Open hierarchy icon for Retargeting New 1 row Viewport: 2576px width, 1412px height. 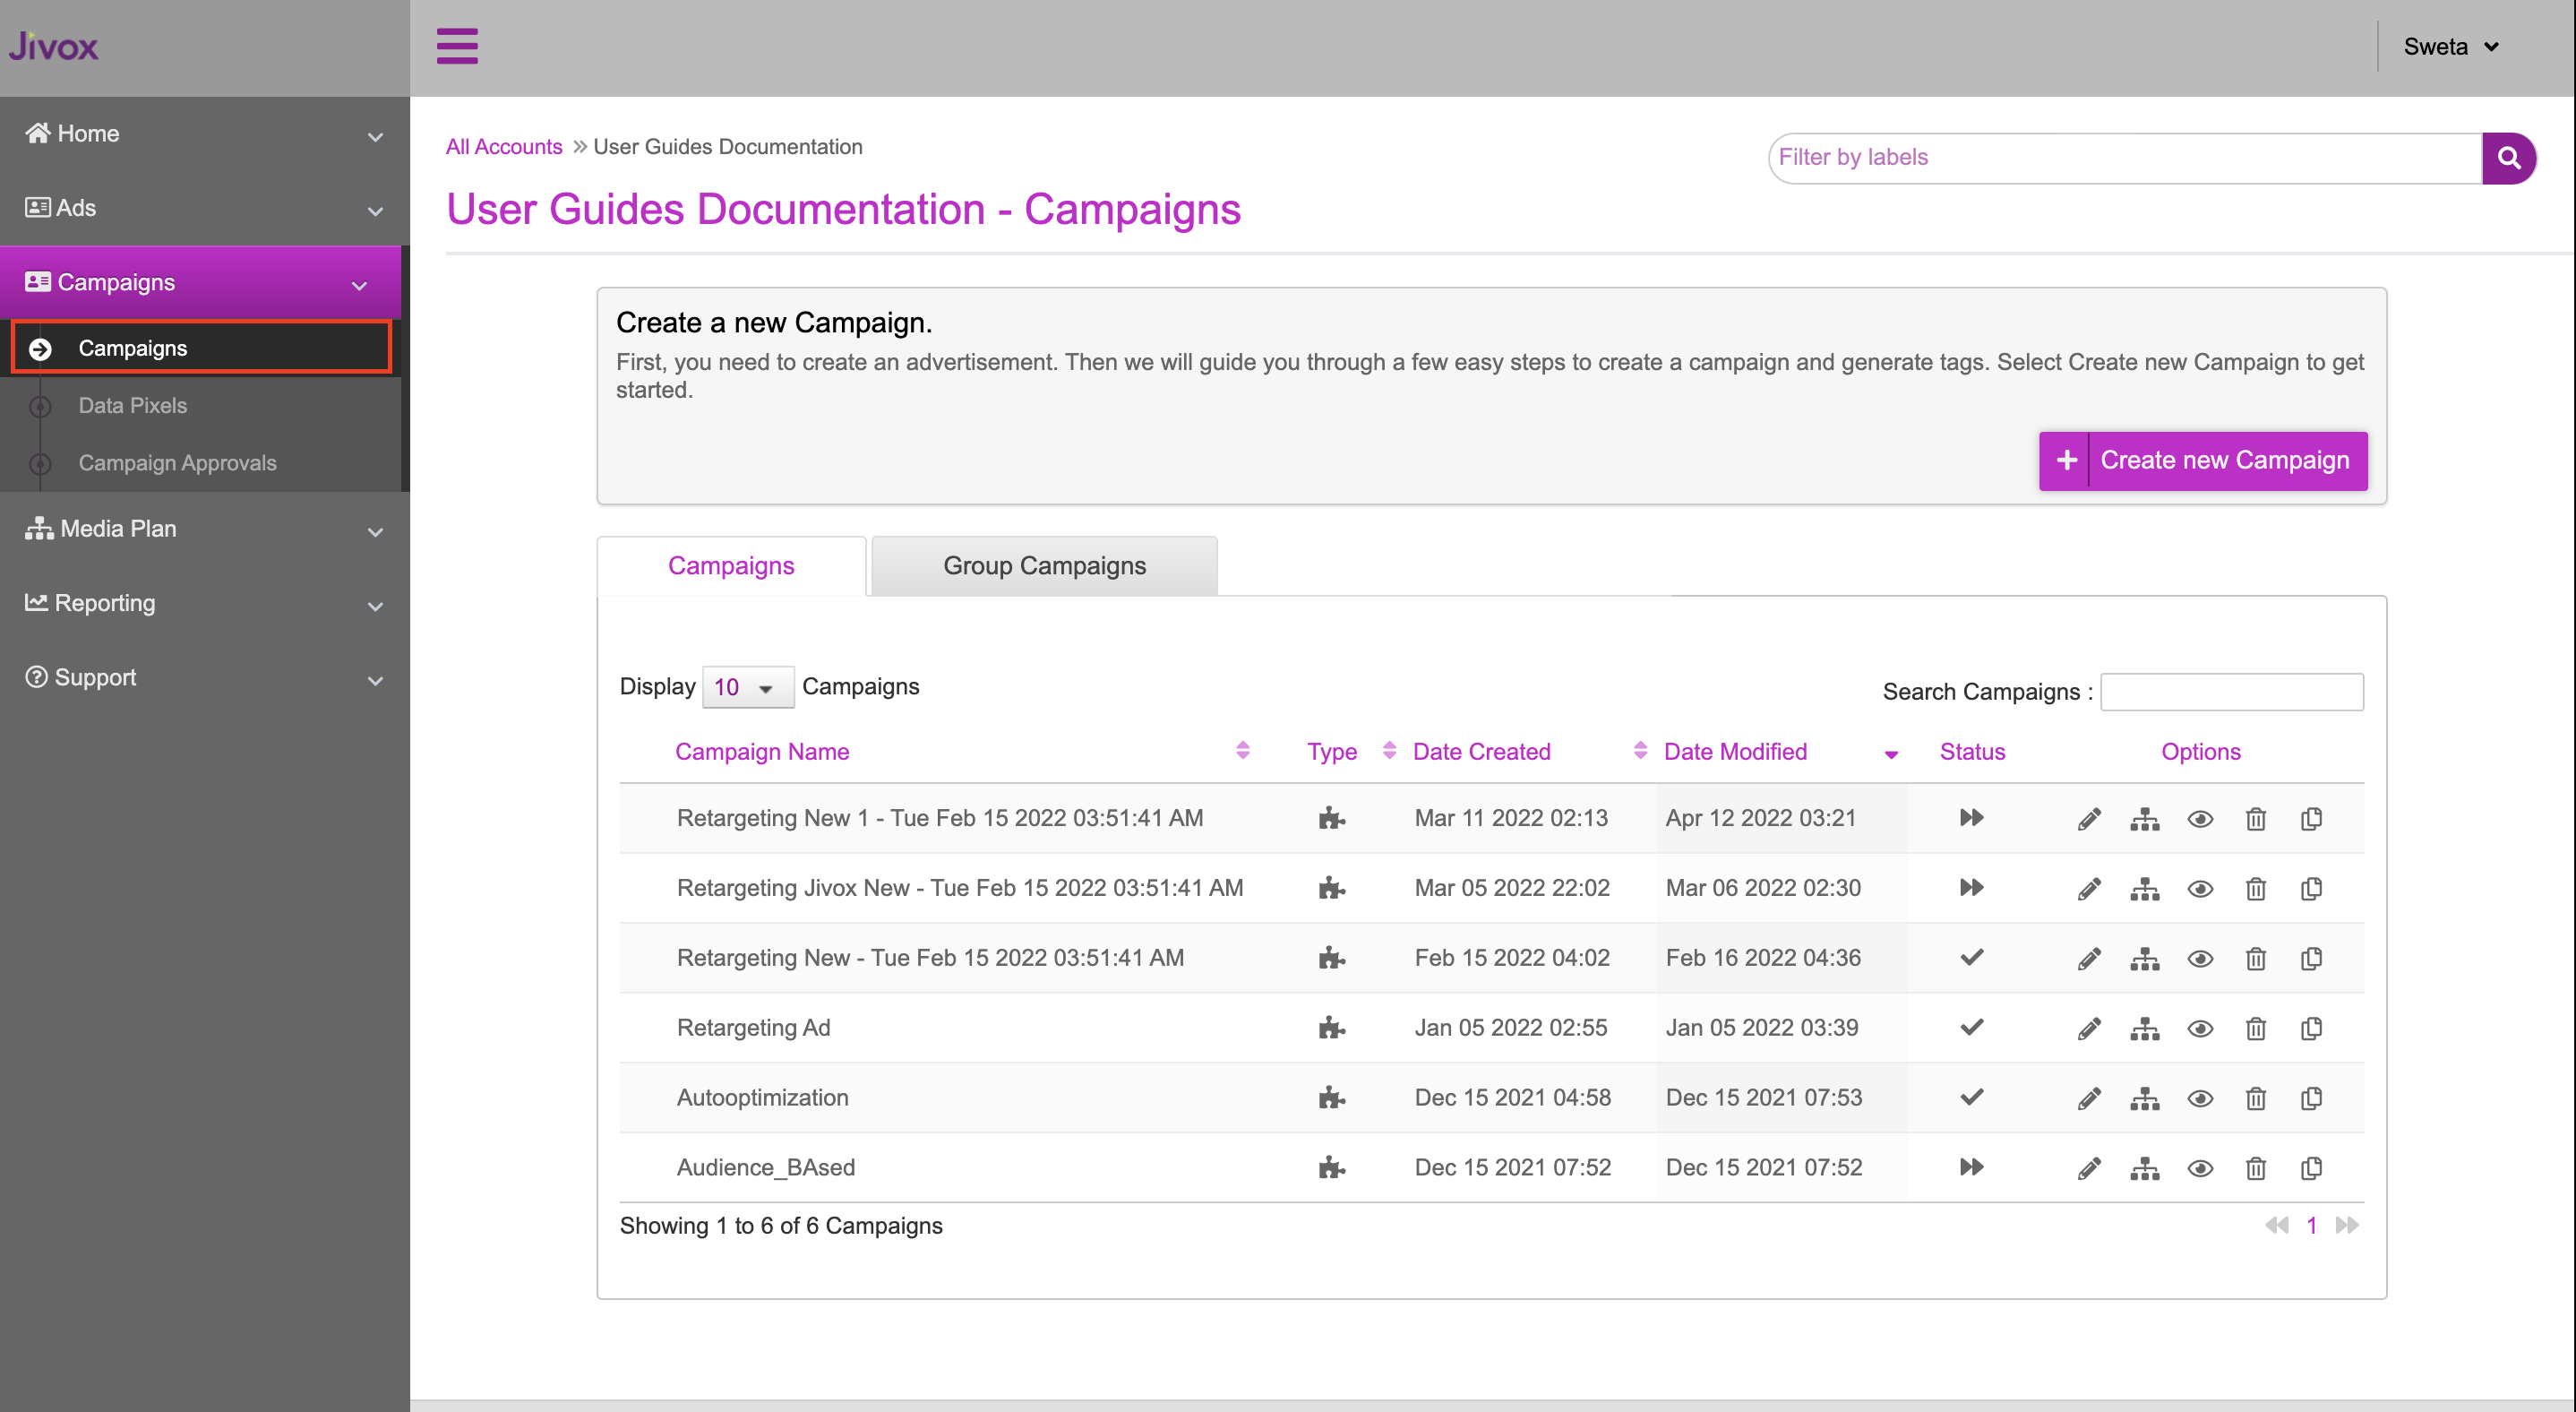pyautogui.click(x=2144, y=819)
